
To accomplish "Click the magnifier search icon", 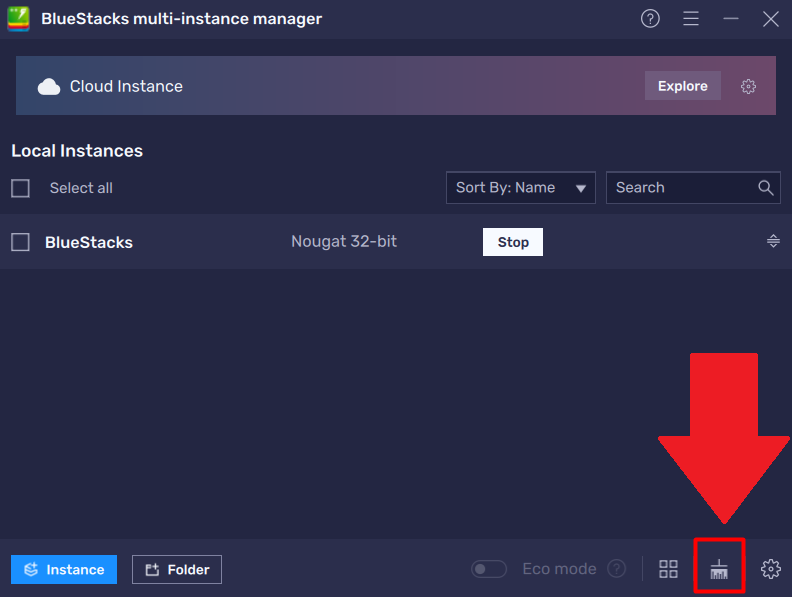I will (766, 188).
